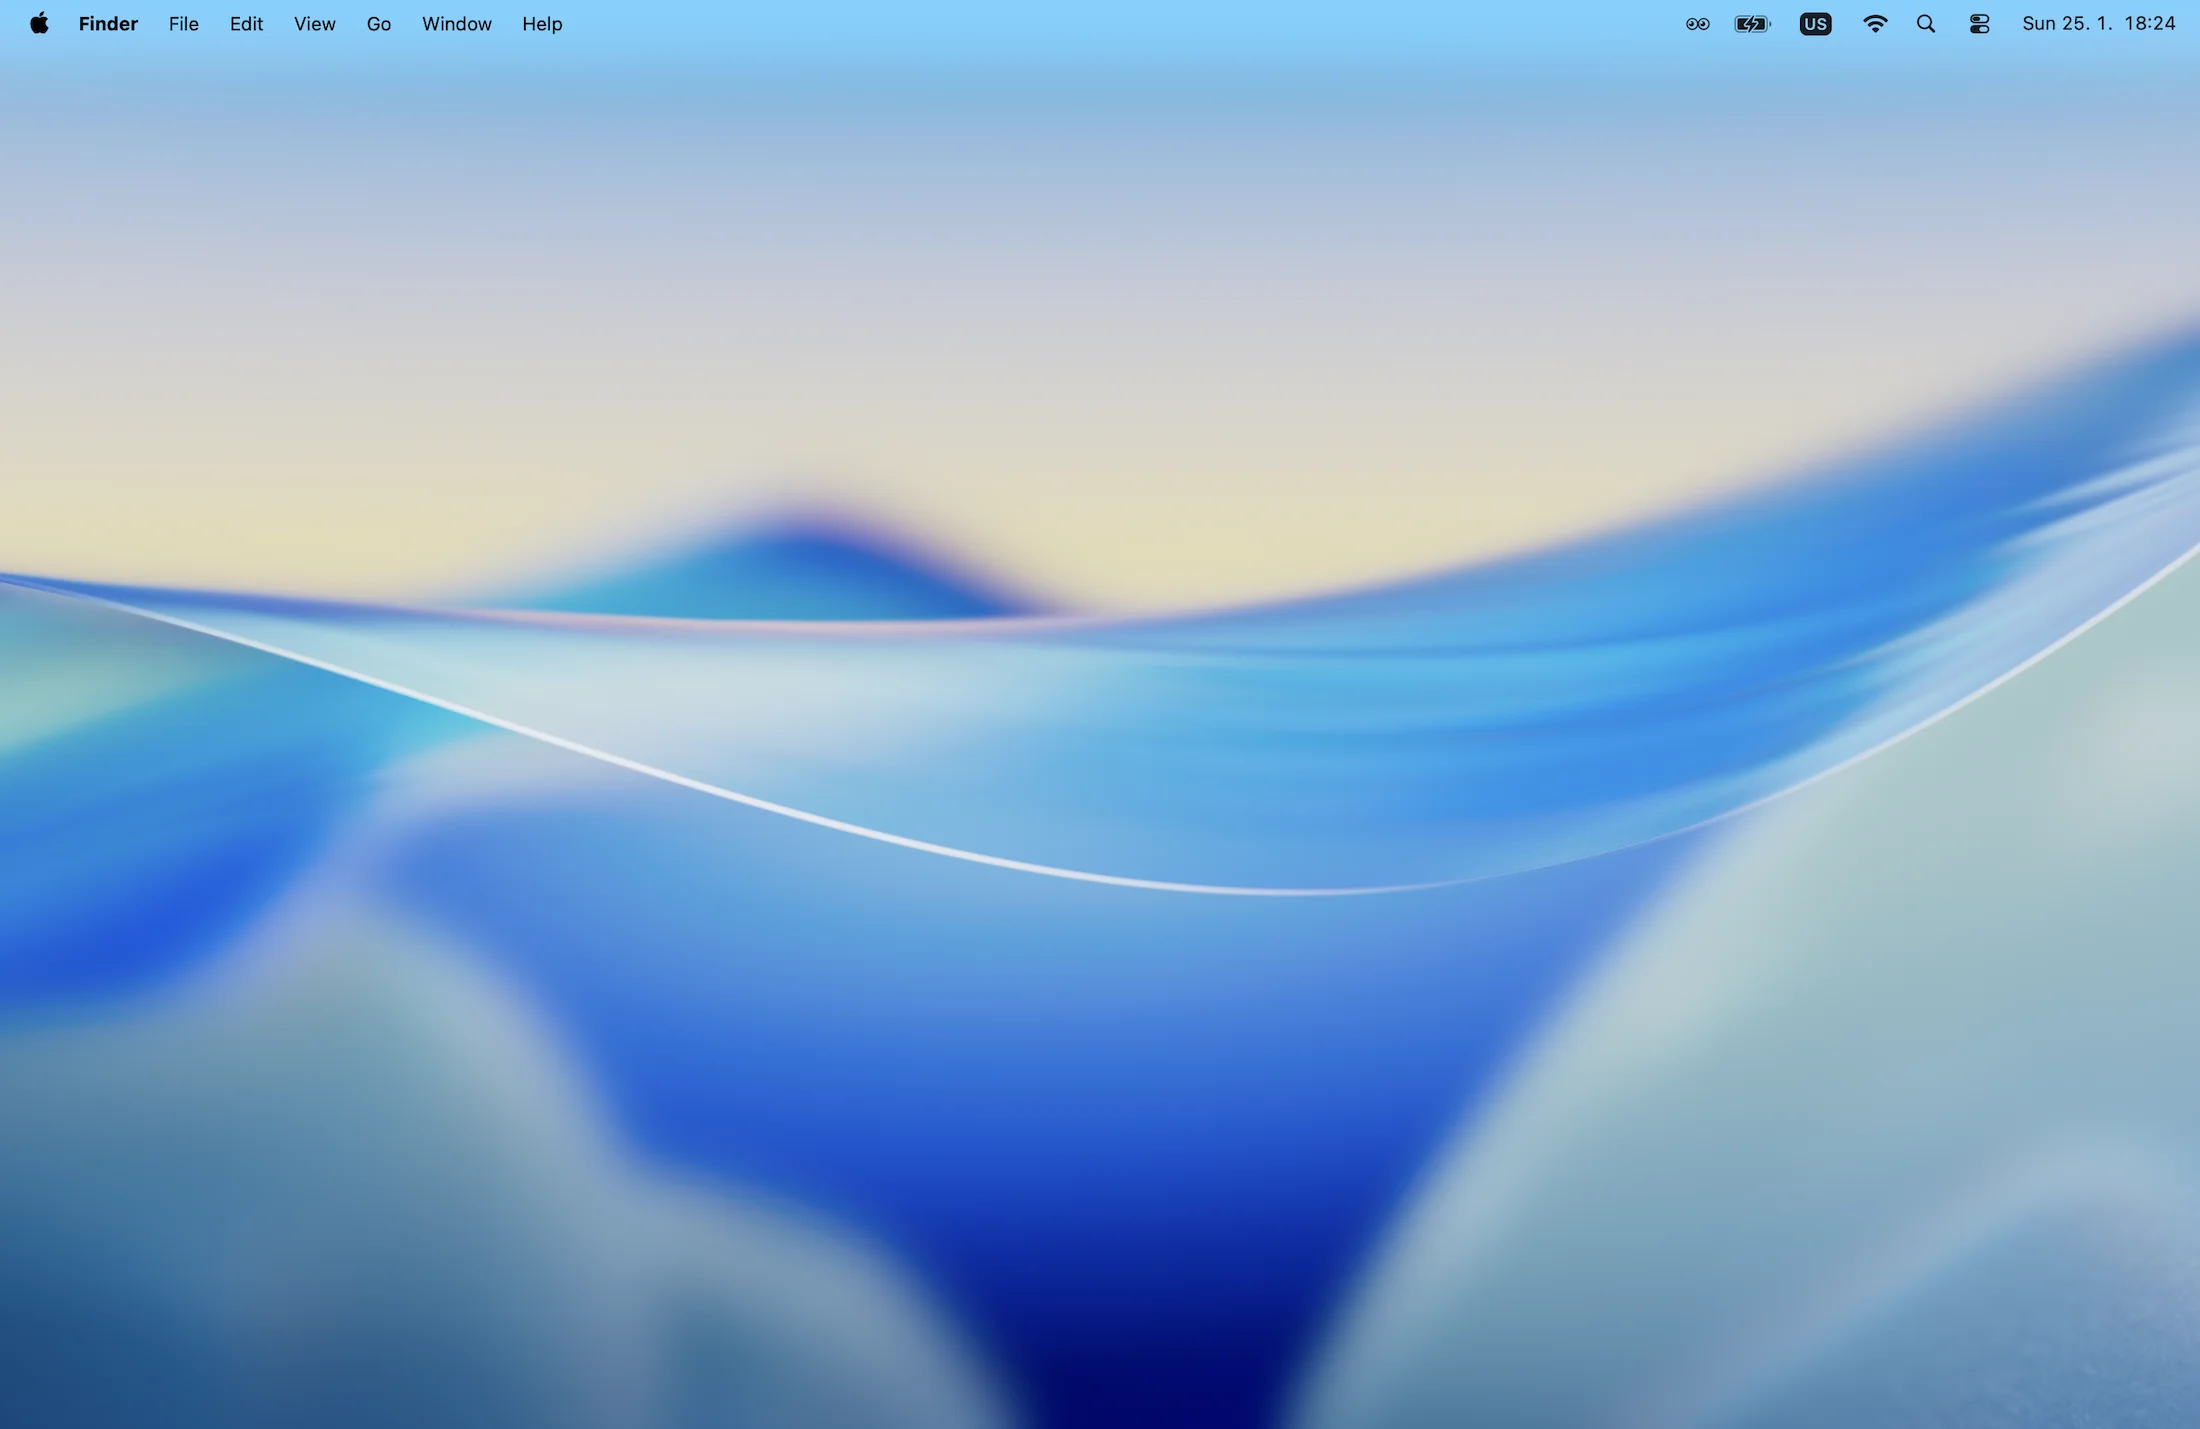Click the date 'Sun 25. 1.'
This screenshot has width=2200, height=1429.
pyautogui.click(x=2066, y=24)
